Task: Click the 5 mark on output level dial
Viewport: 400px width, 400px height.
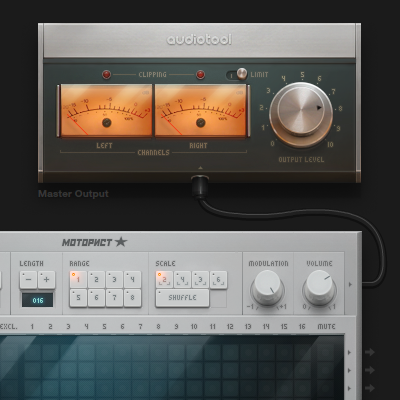Action: [302, 75]
